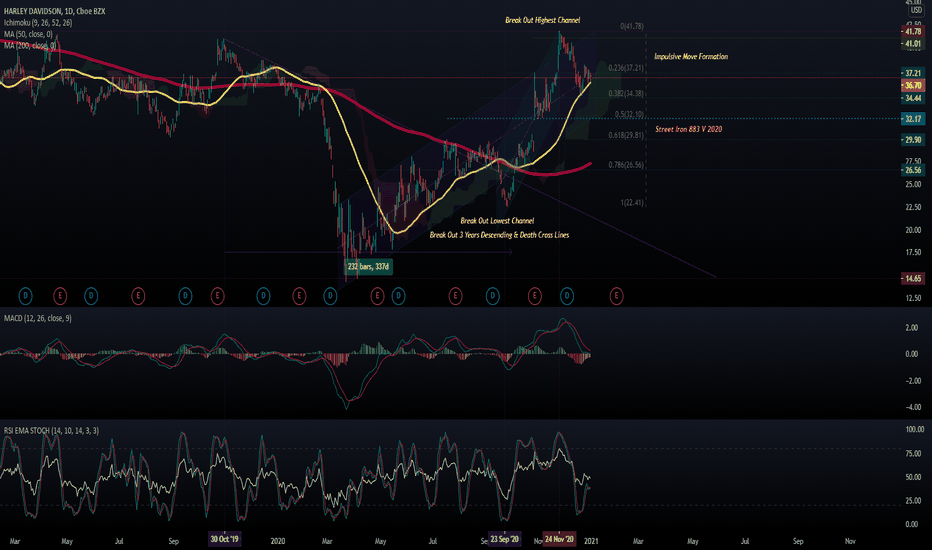Image resolution: width=932 pixels, height=550 pixels.
Task: Click the upcoming 2021 earnings E marker
Action: [616, 296]
